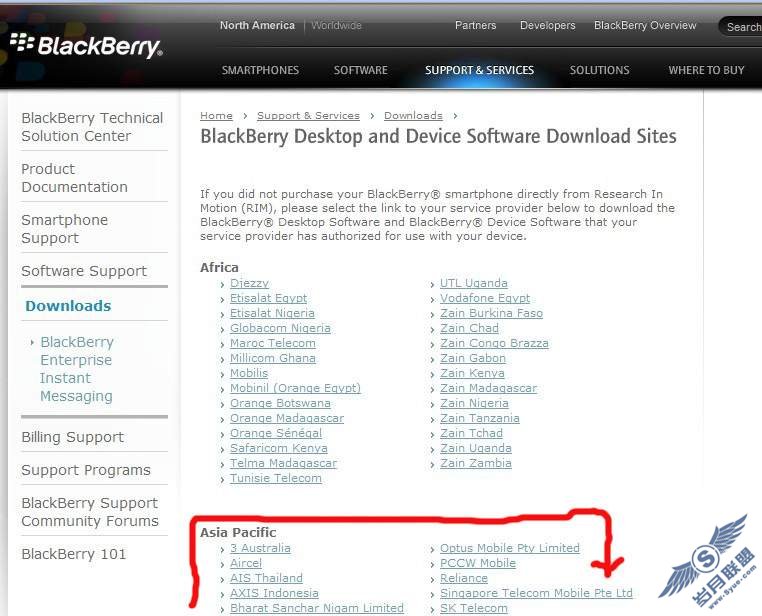Open the Millicom Ghana link
This screenshot has width=762, height=616.
(273, 358)
